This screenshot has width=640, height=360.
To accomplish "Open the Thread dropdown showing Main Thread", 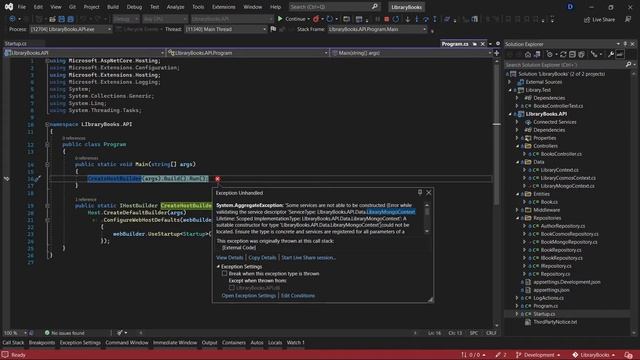I will point(226,29).
